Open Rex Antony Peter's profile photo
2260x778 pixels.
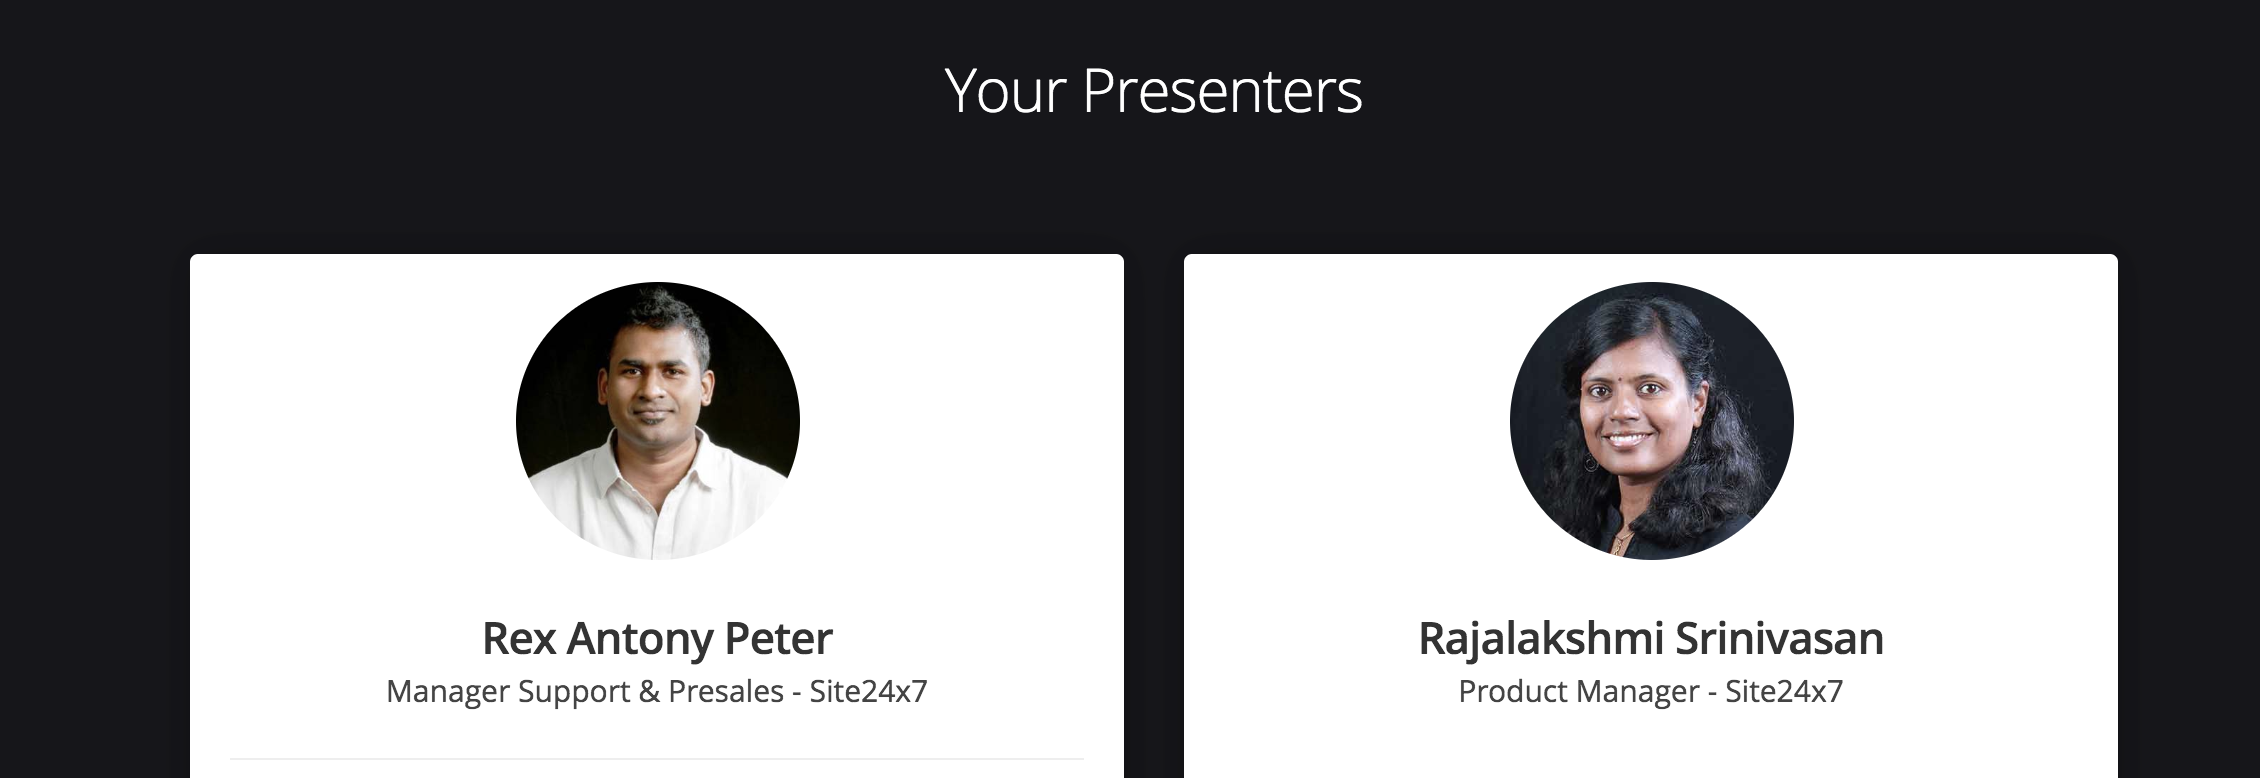[x=657, y=421]
